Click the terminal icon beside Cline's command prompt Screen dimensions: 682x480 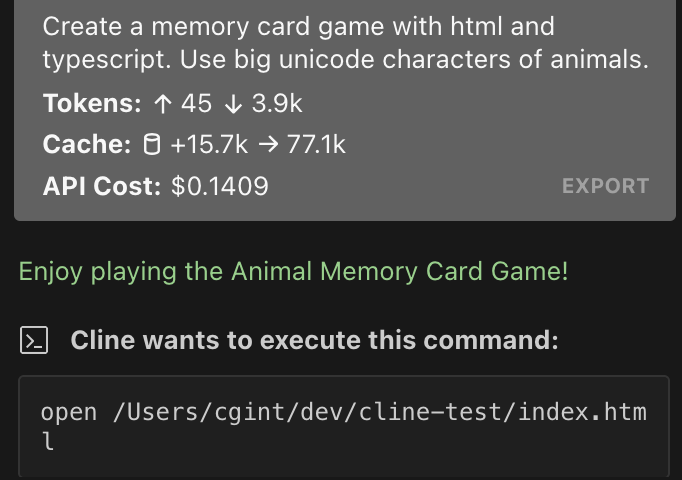34,341
